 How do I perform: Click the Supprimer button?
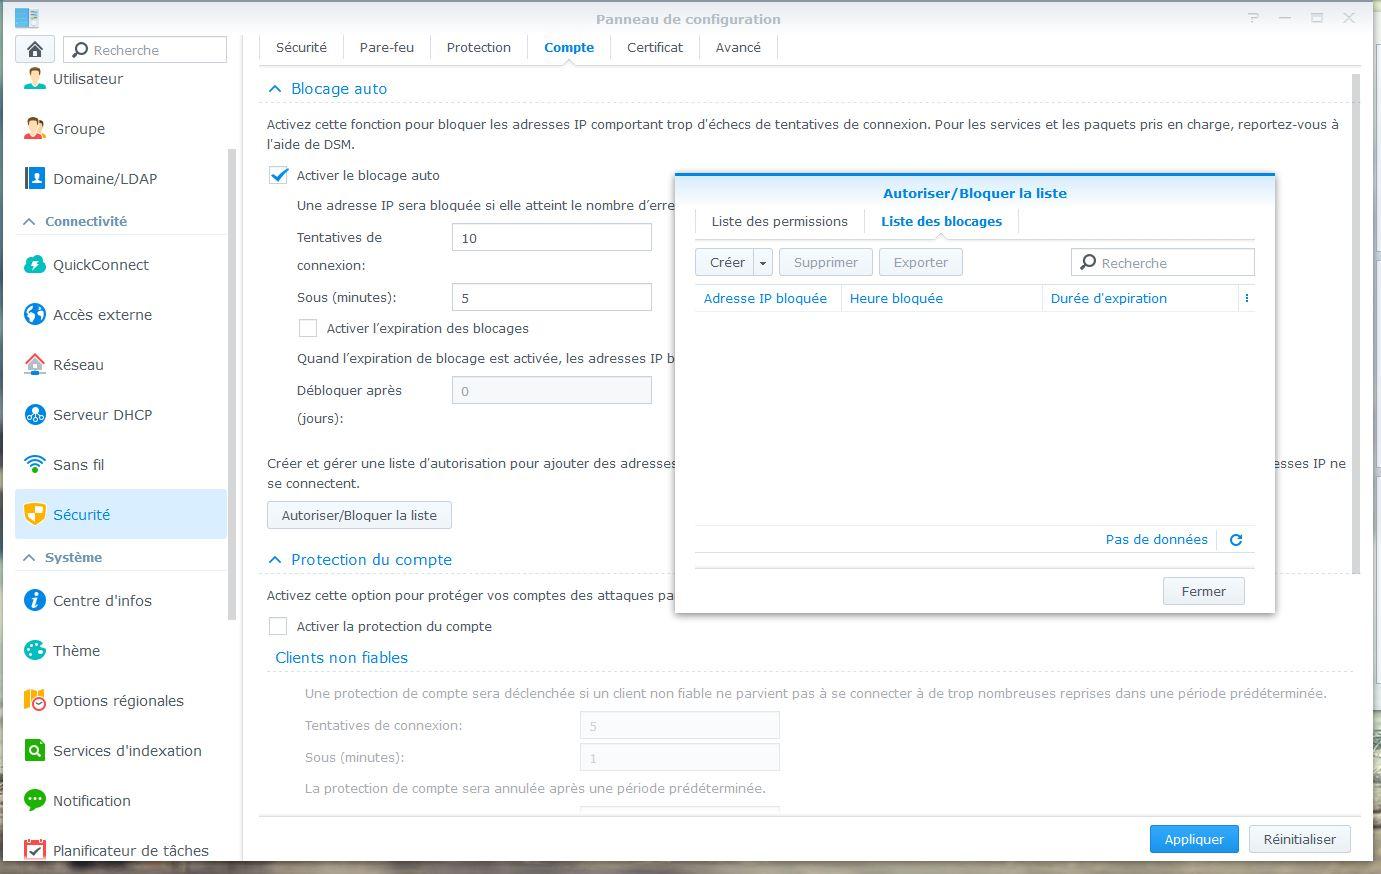pos(826,263)
